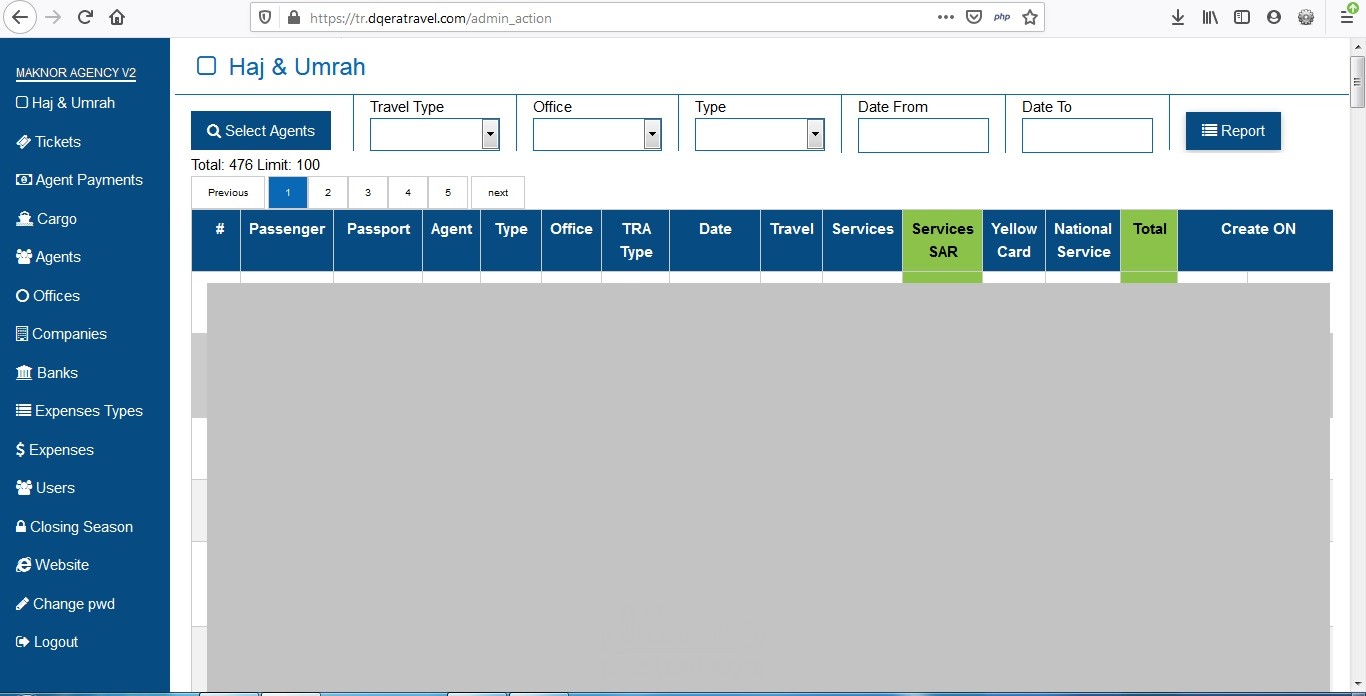Image resolution: width=1366 pixels, height=696 pixels.
Task: Expand the Office dropdown
Action: point(597,134)
